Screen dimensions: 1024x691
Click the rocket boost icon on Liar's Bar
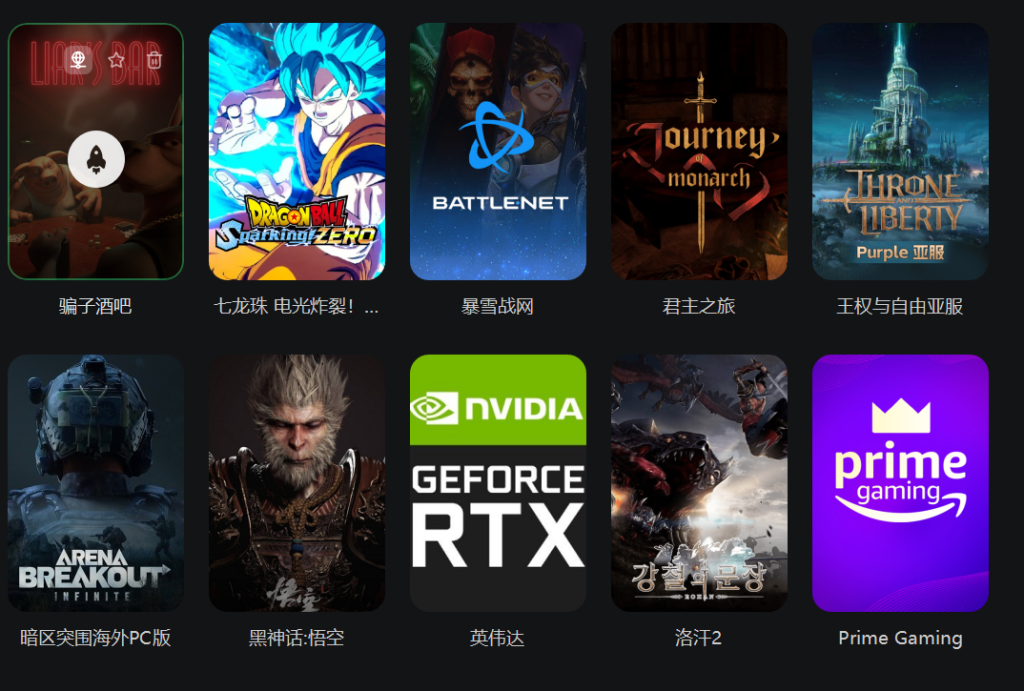96,159
